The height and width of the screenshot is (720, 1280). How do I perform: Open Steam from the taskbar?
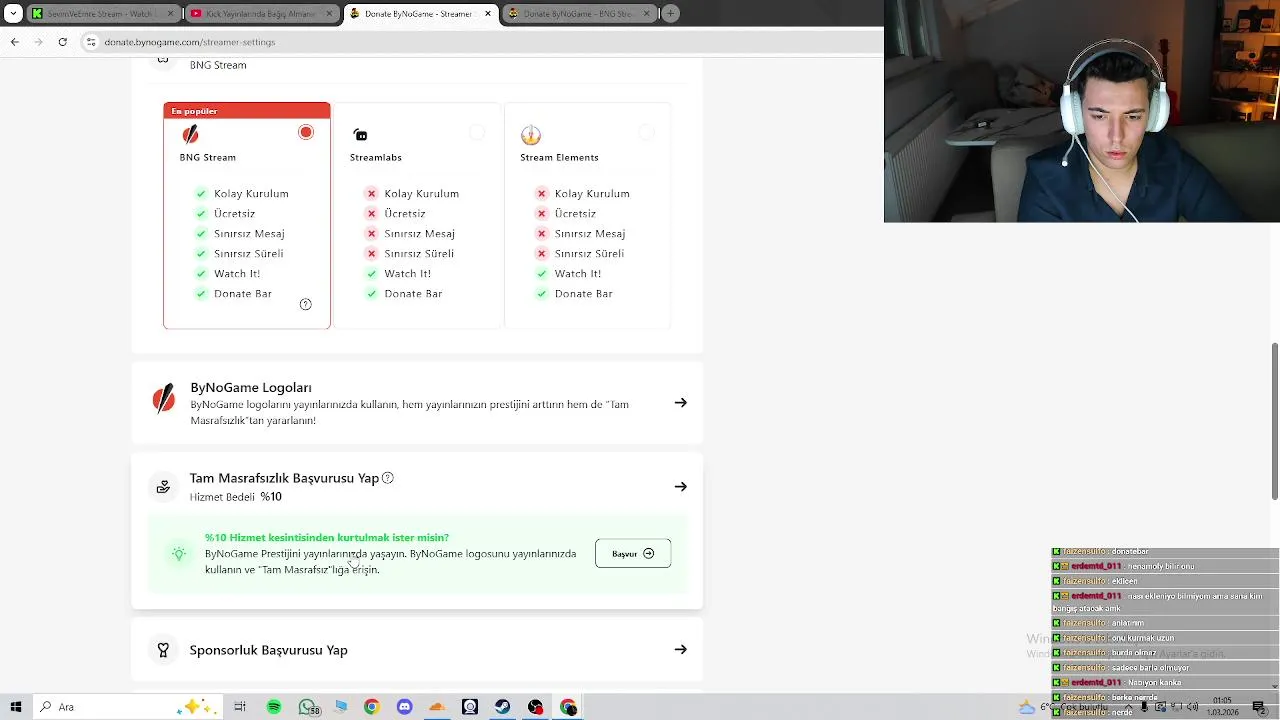(503, 707)
